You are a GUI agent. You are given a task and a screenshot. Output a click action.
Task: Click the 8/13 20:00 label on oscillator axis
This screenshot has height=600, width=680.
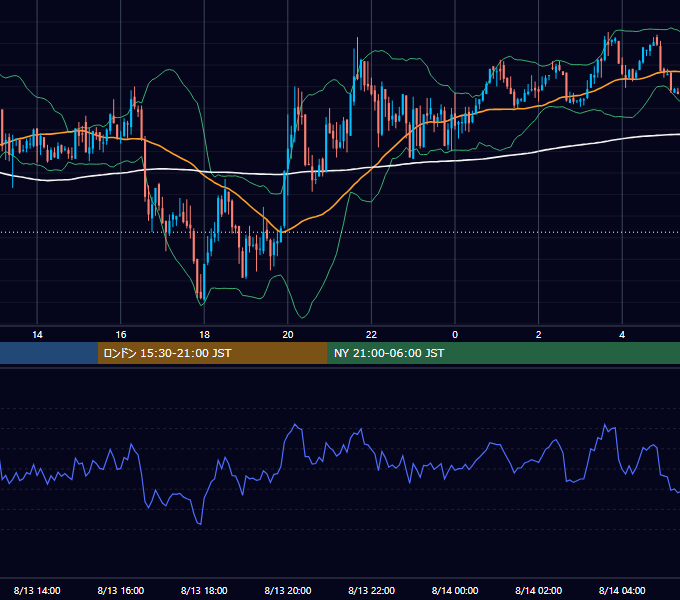click(288, 590)
